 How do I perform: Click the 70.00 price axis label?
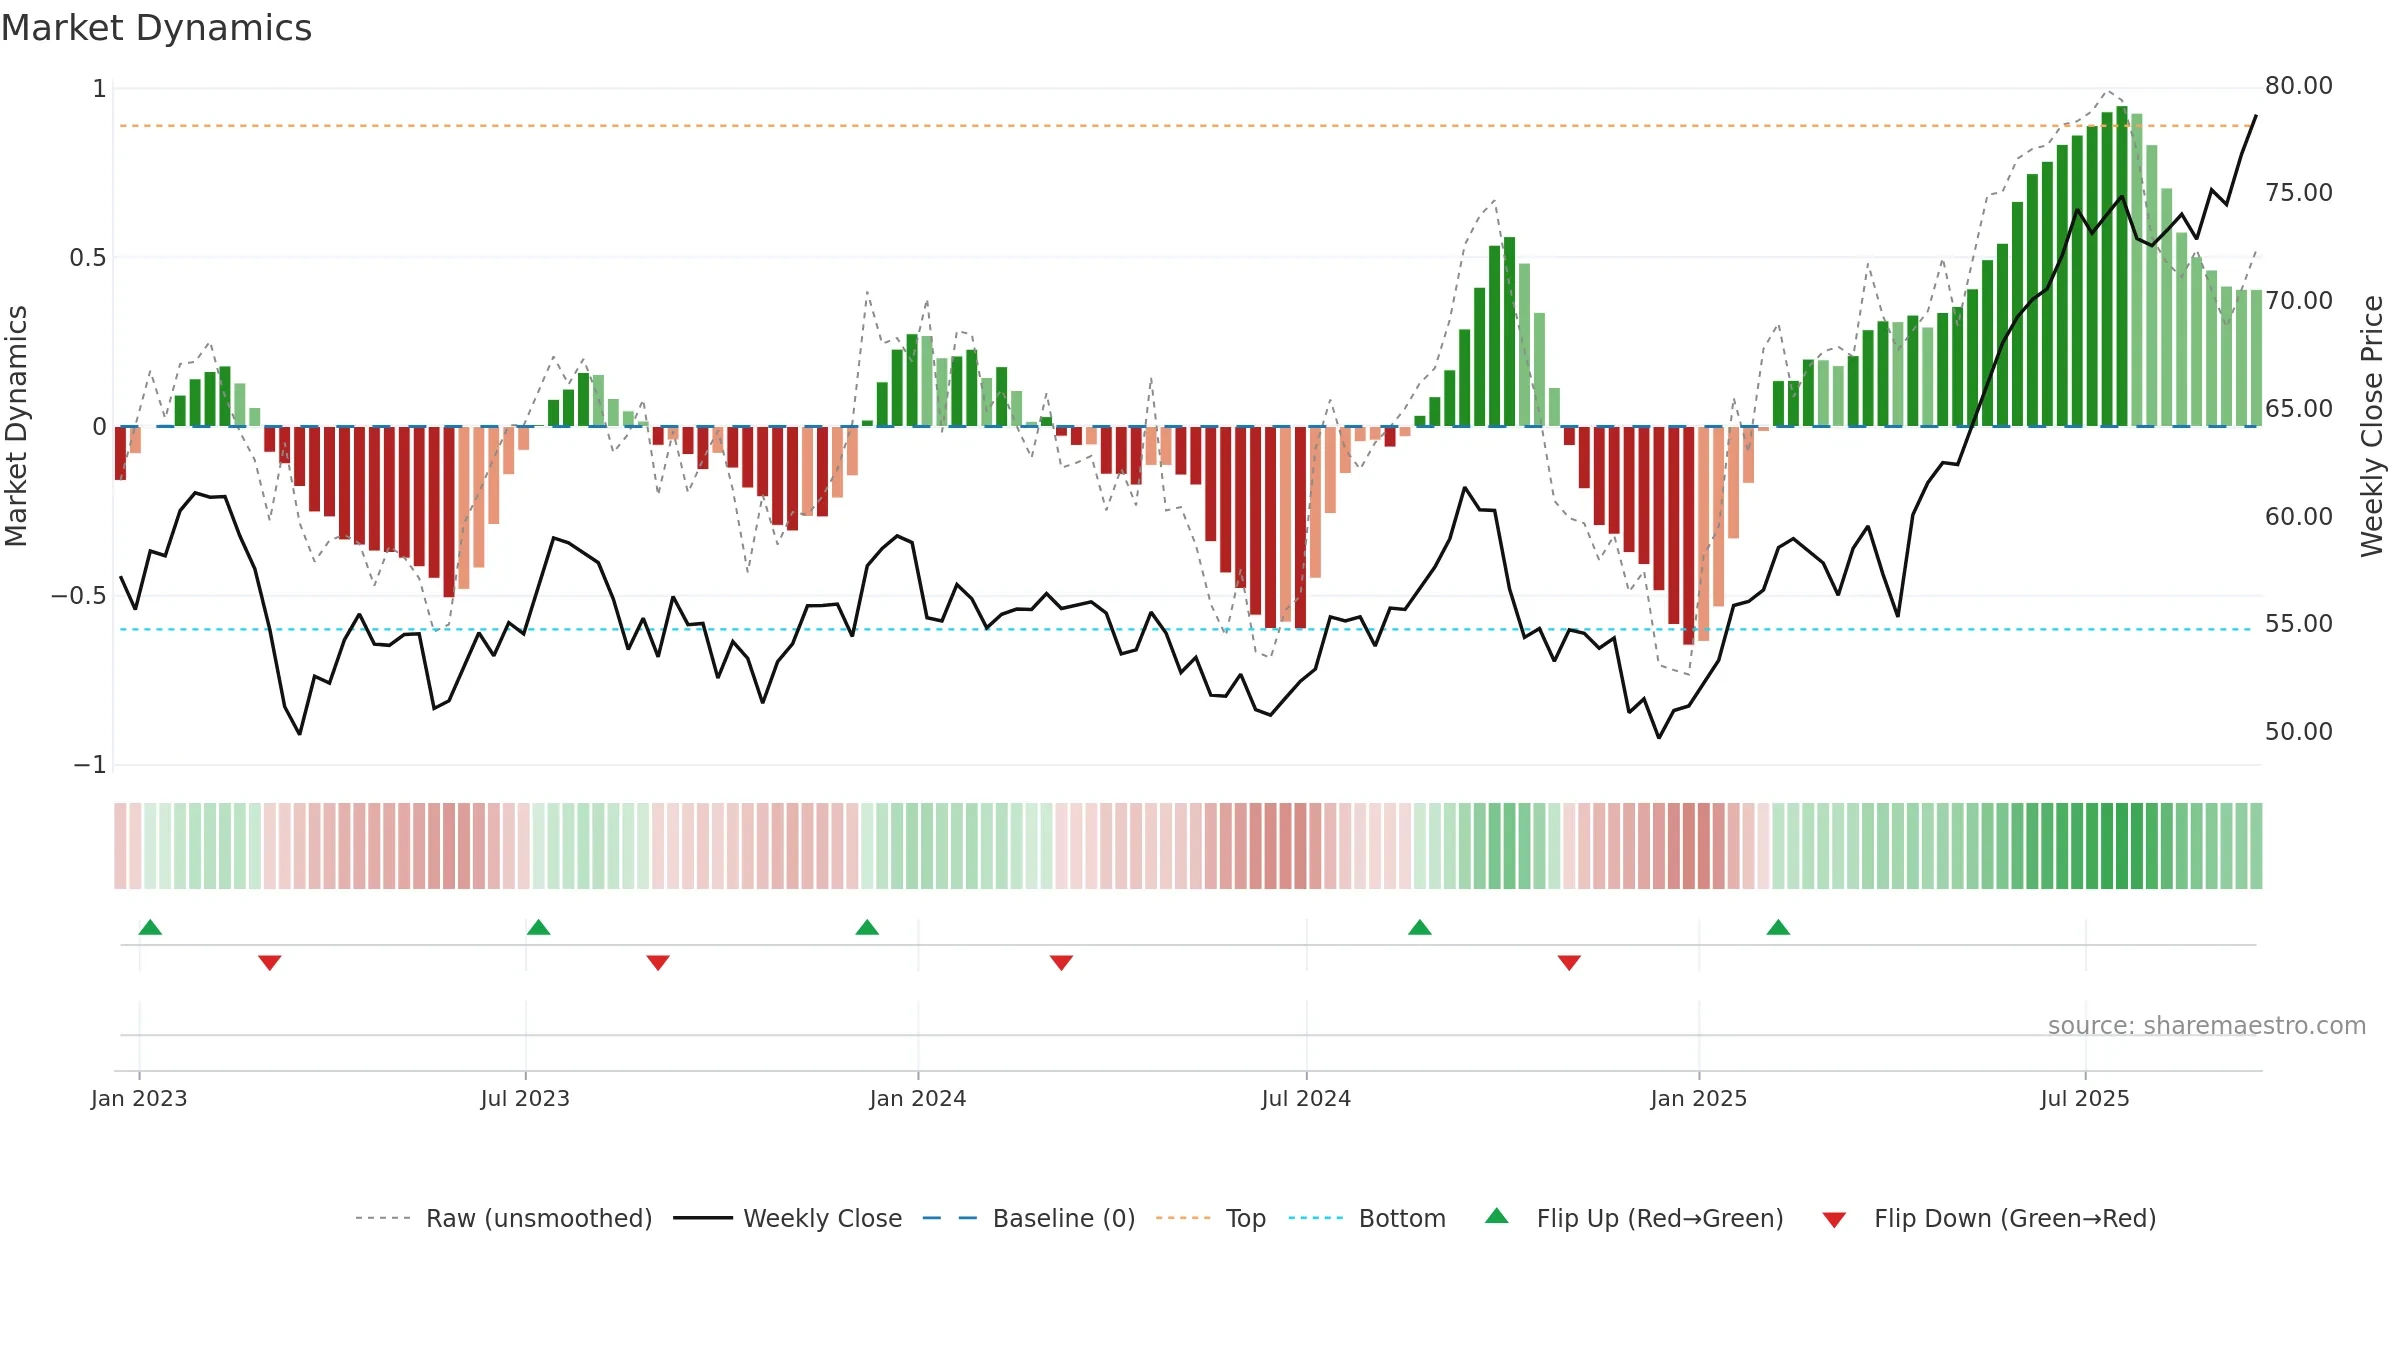point(2299,300)
